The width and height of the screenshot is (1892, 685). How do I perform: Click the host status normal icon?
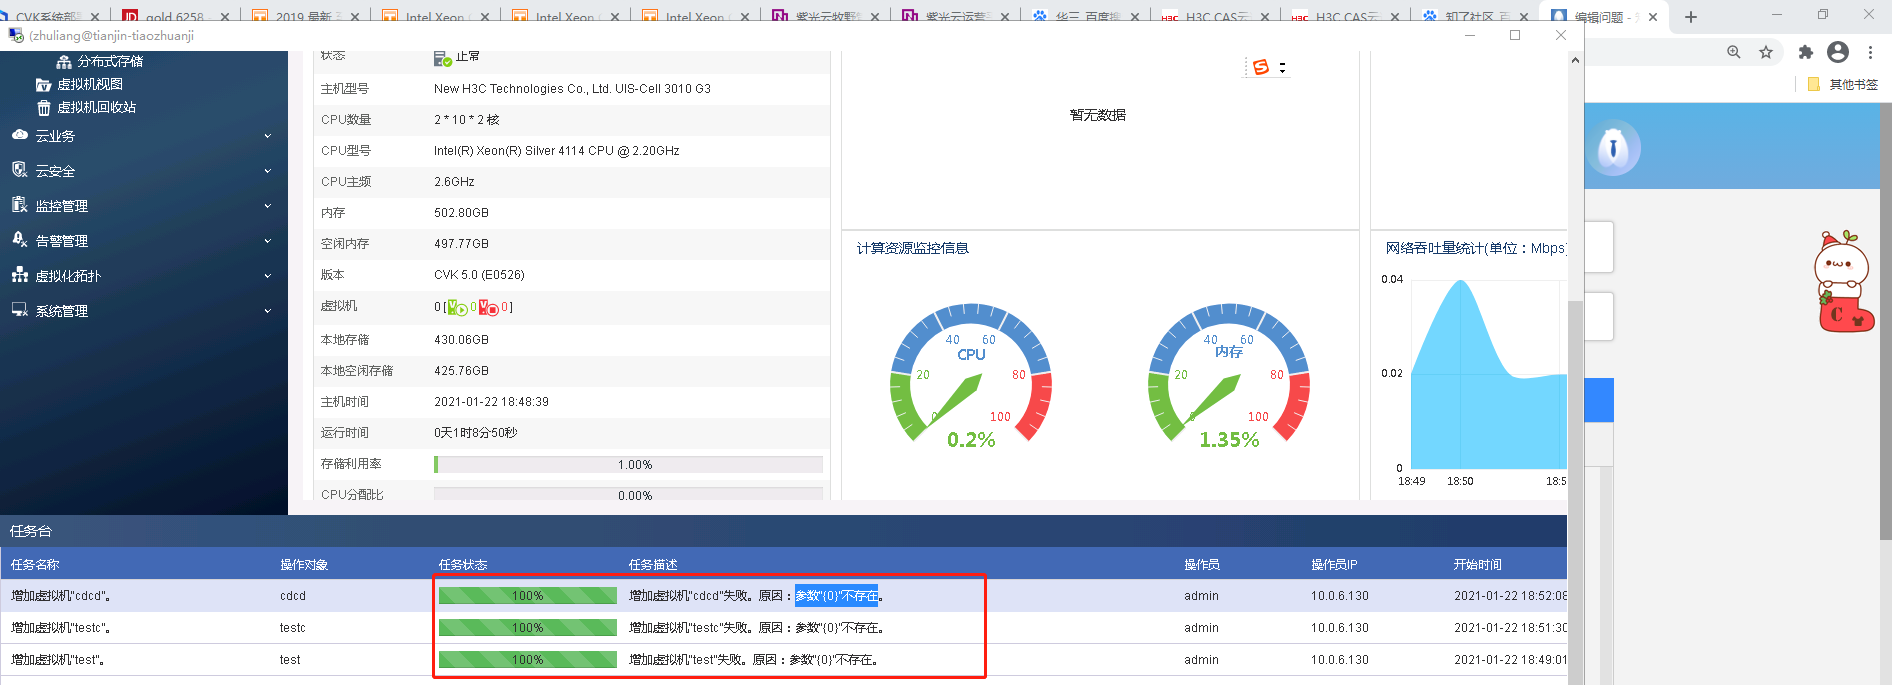[443, 59]
